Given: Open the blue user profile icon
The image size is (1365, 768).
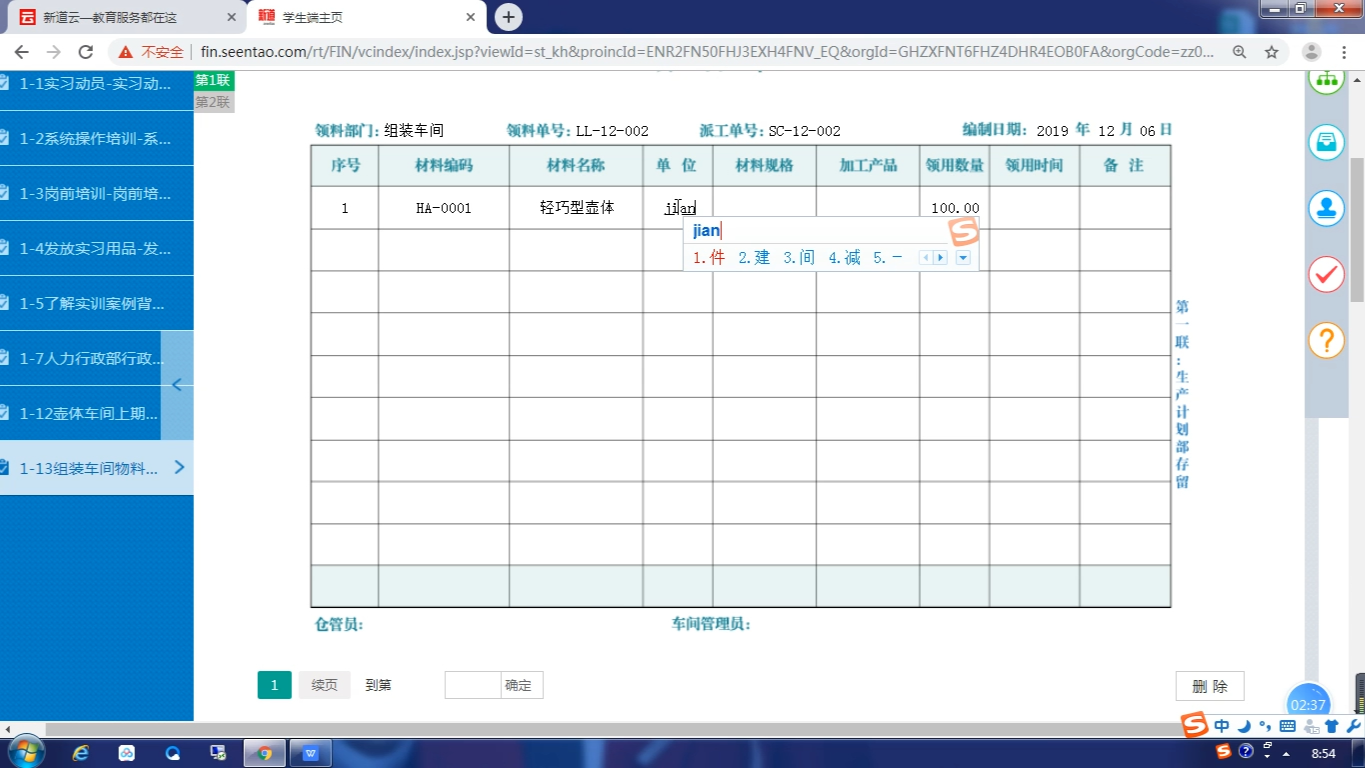Looking at the screenshot, I should tap(1326, 208).
